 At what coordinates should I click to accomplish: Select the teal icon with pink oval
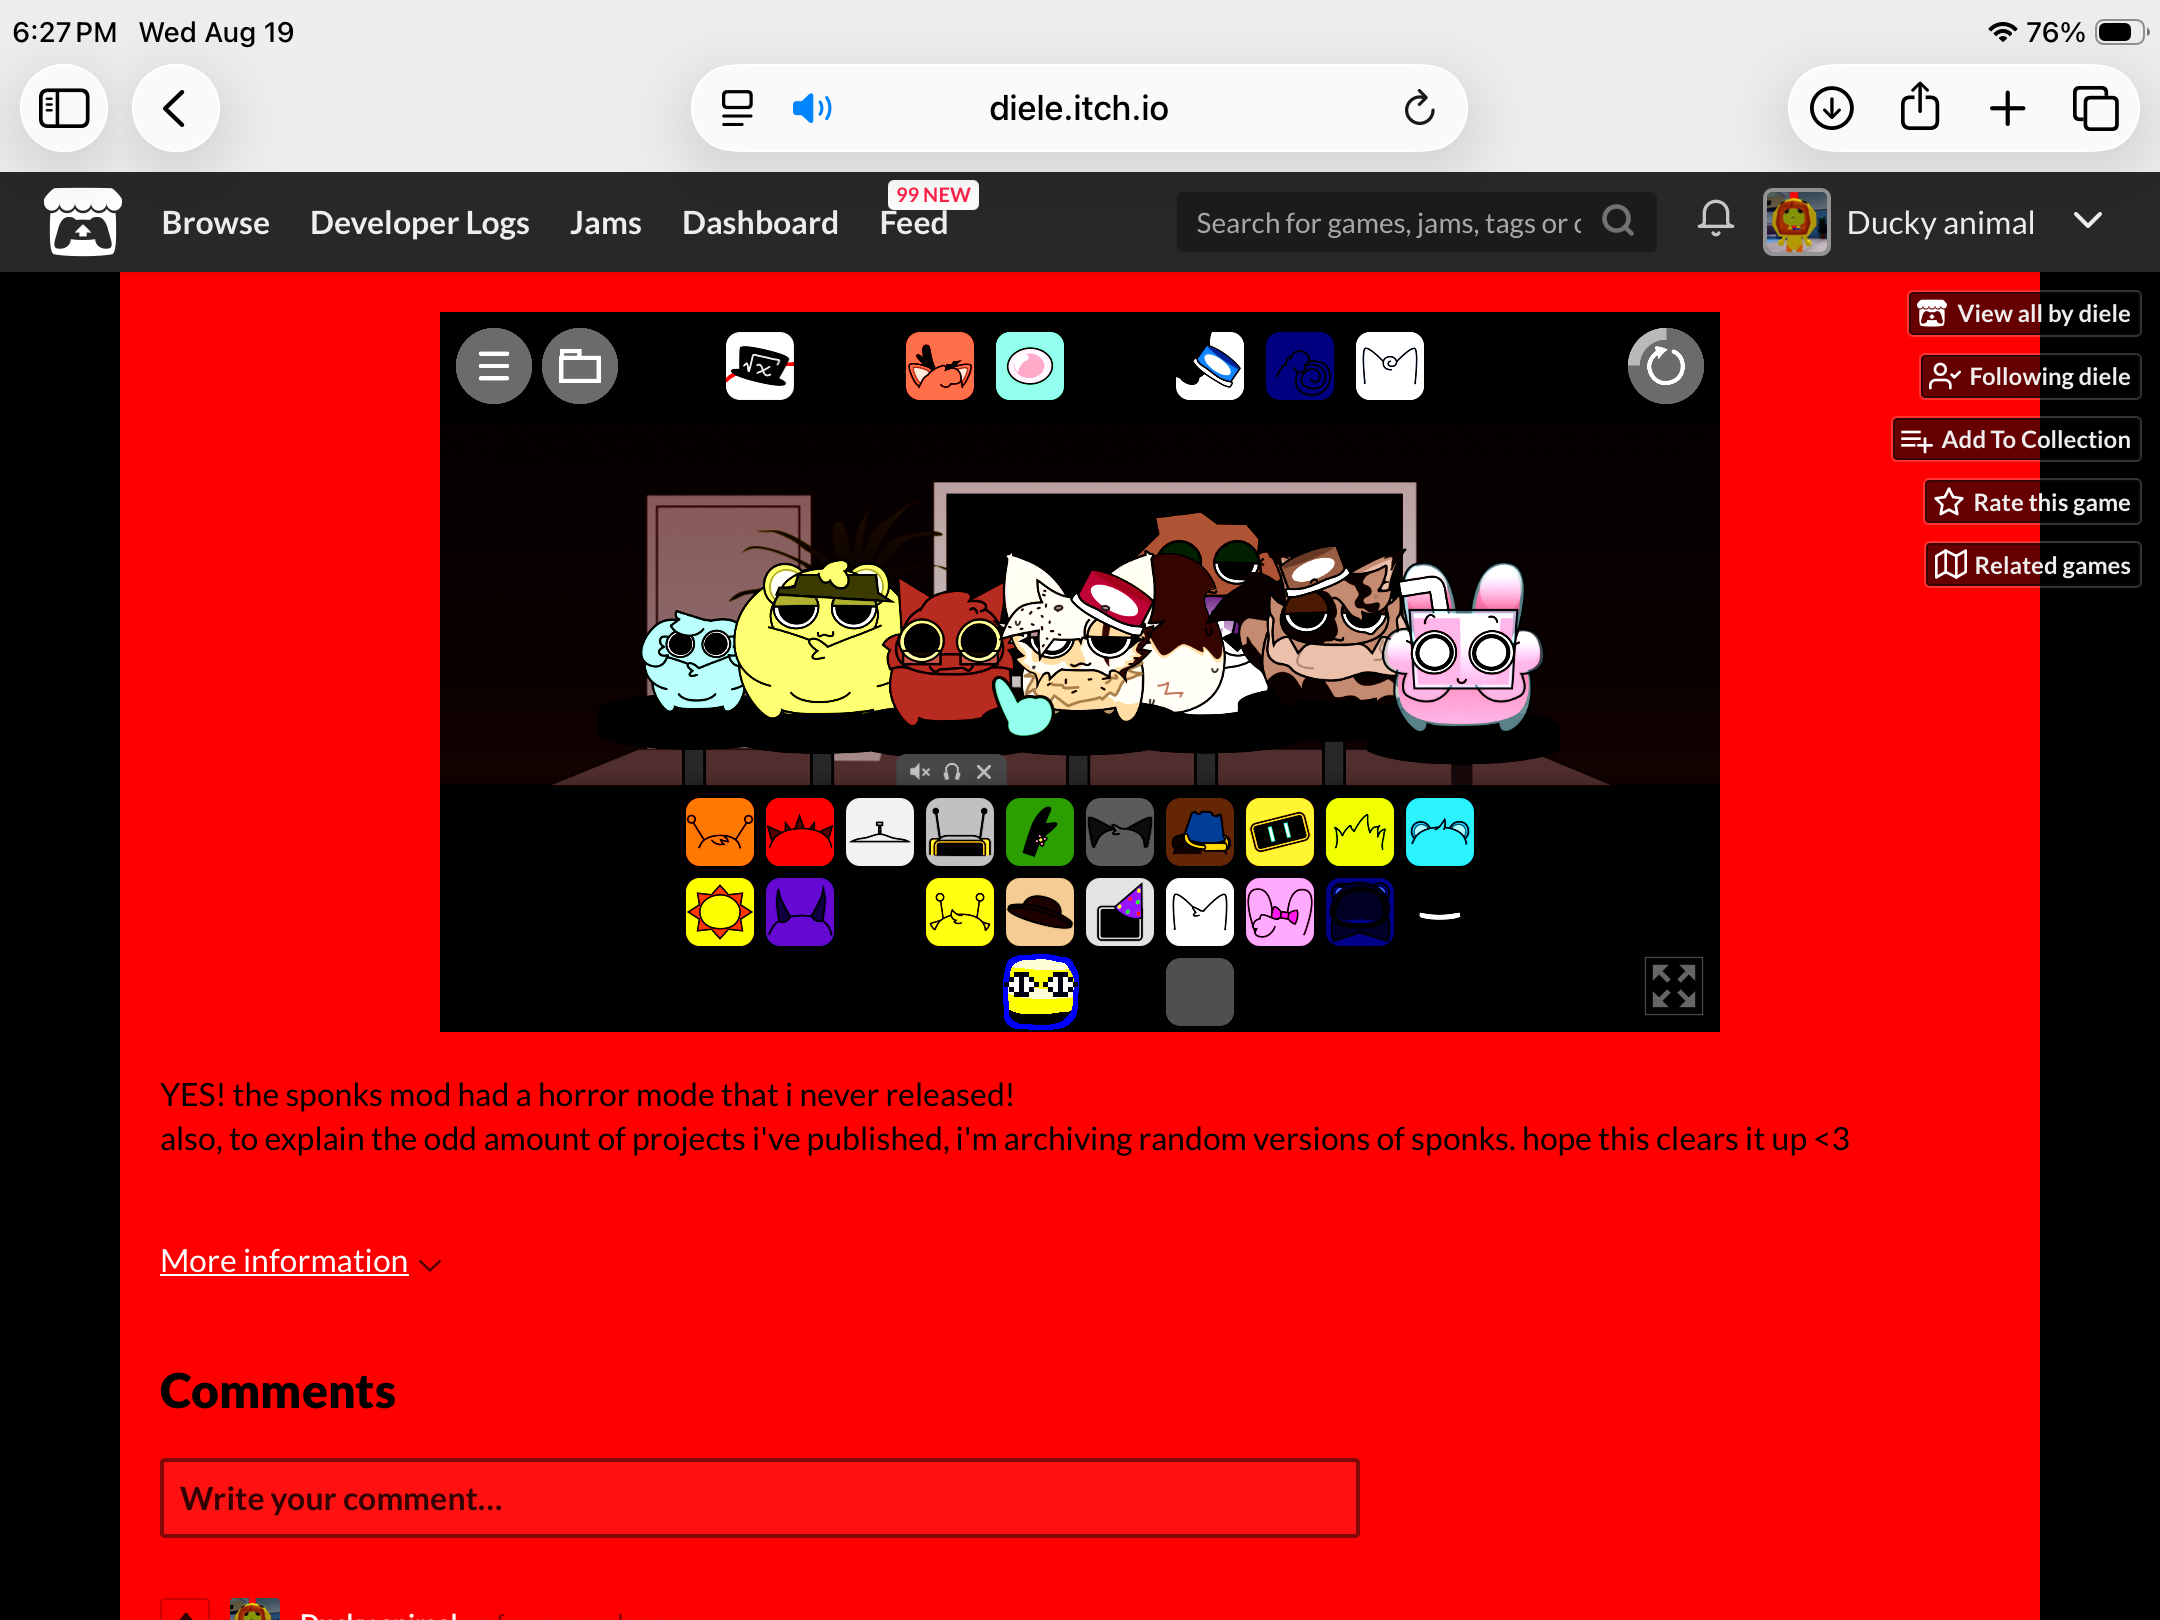tap(1030, 366)
